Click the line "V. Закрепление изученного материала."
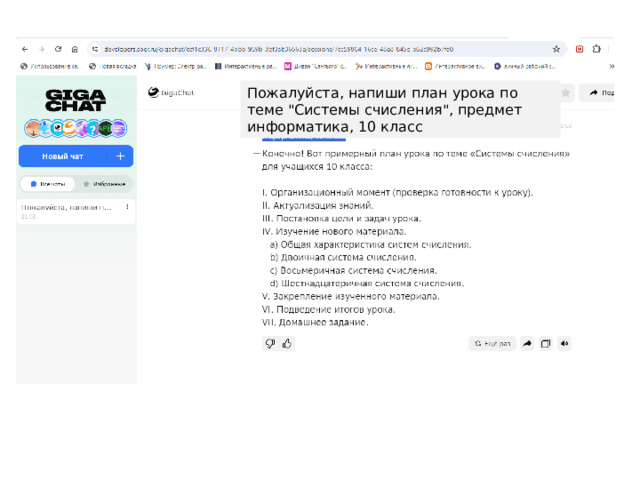640x480 pixels. (x=351, y=296)
